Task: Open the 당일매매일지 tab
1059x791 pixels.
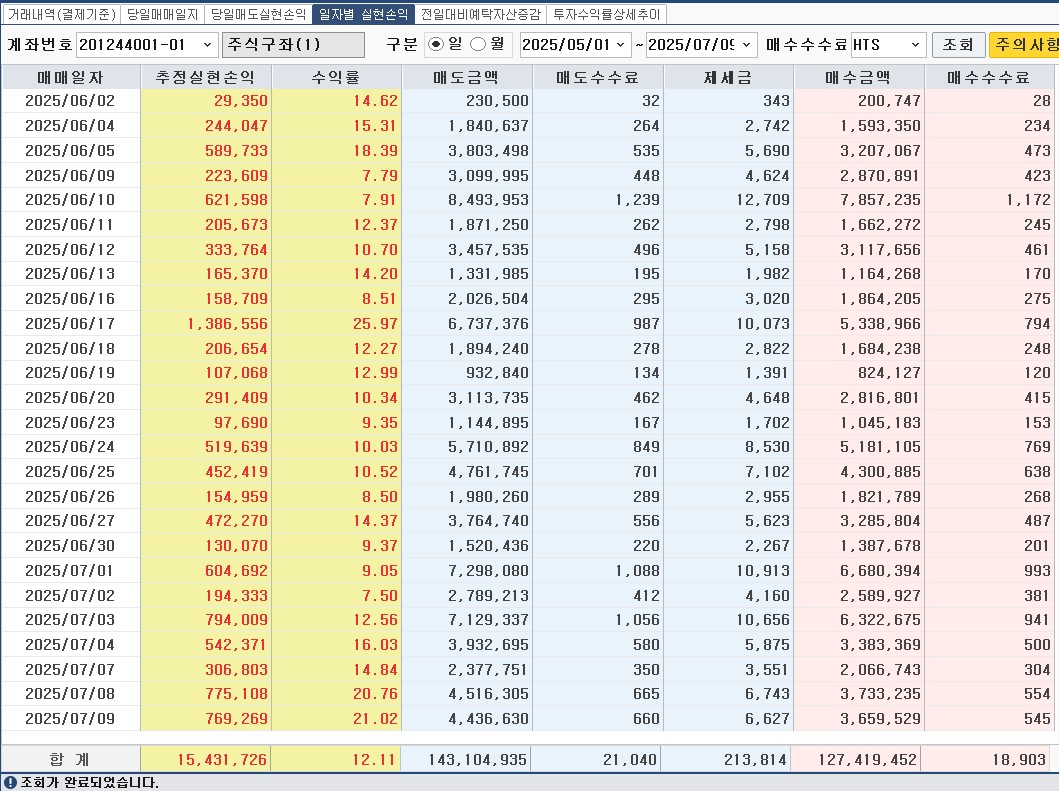Action: point(162,14)
